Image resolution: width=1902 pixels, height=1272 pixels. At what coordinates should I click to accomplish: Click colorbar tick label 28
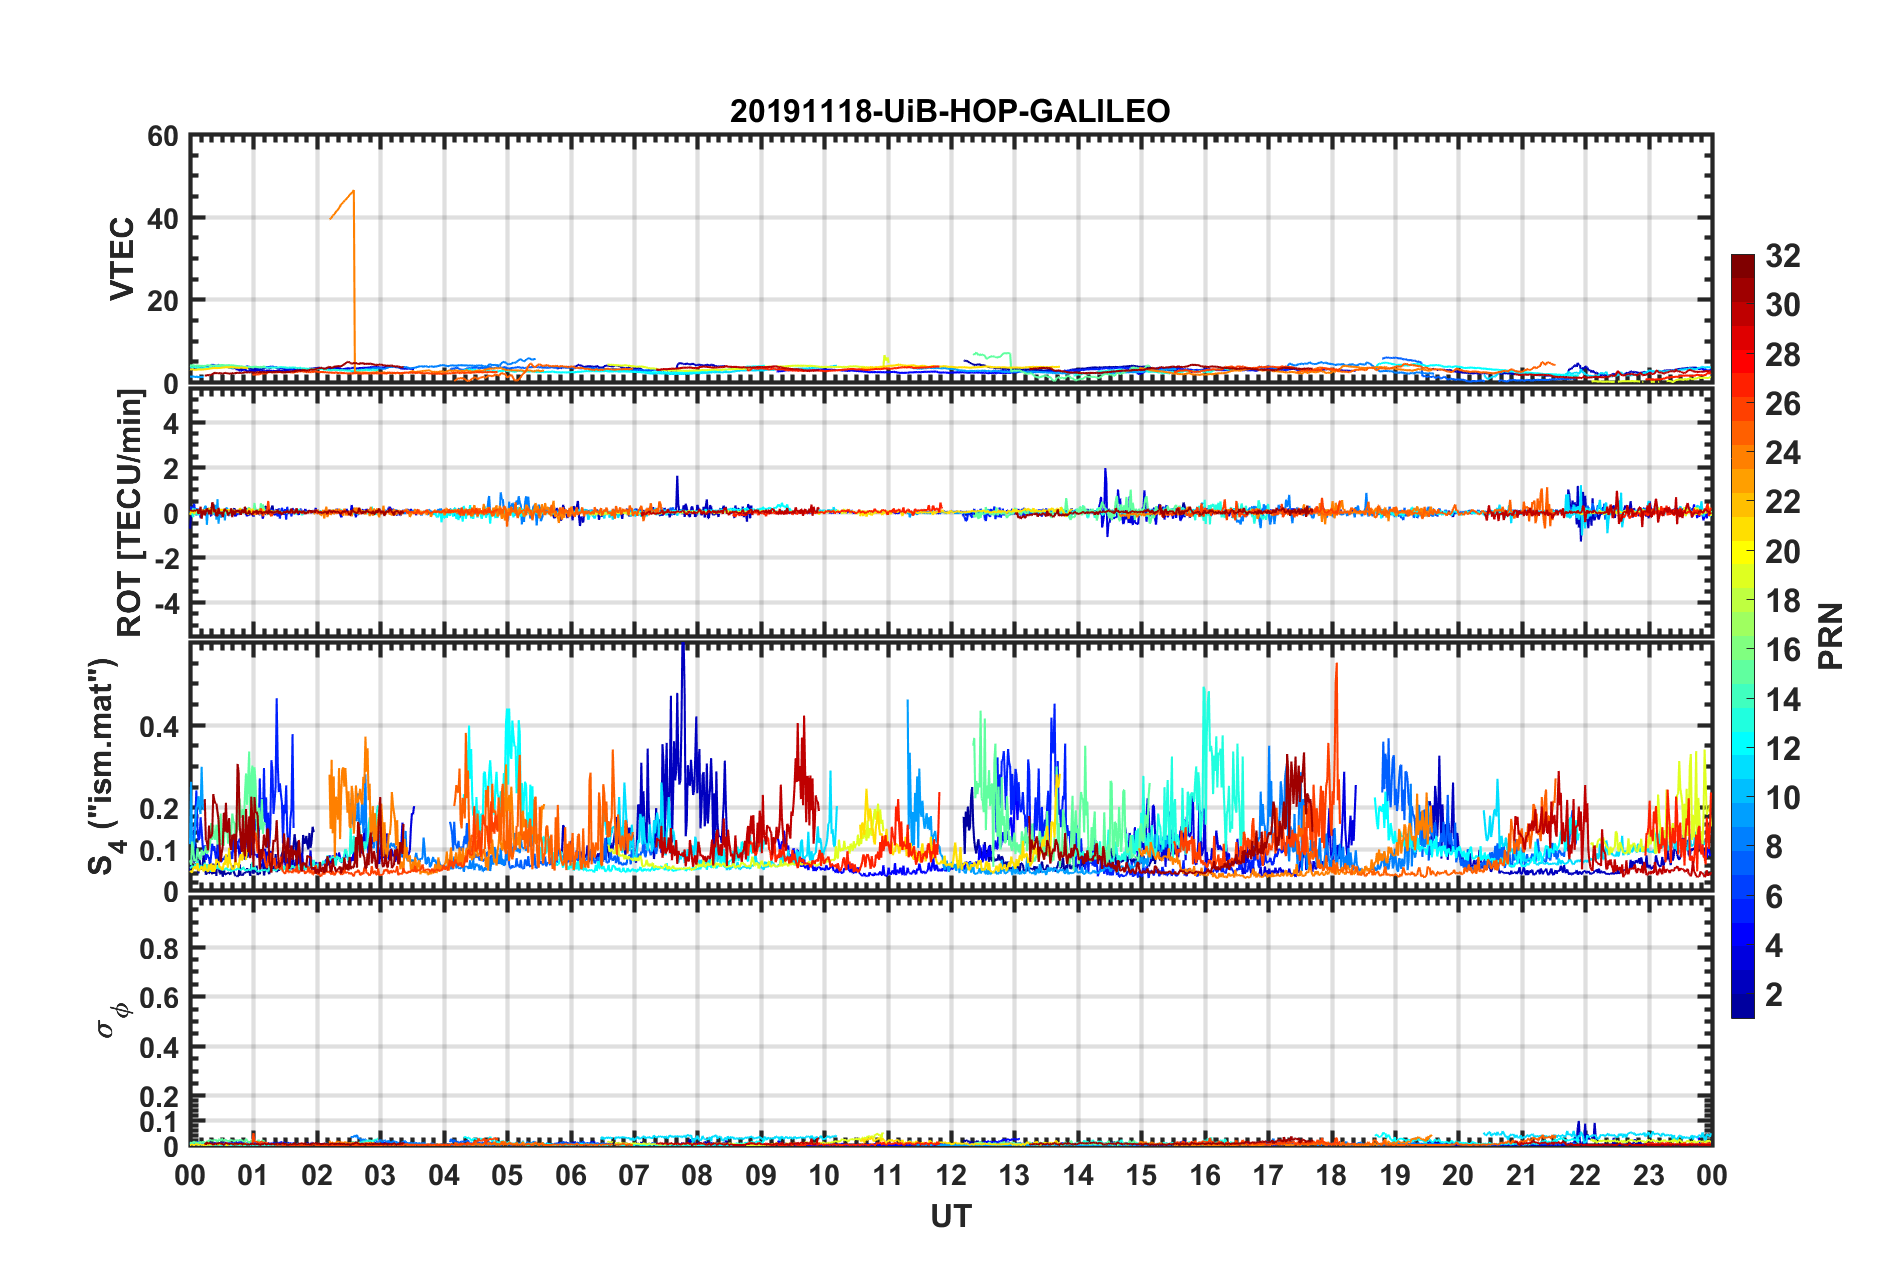pyautogui.click(x=1783, y=355)
